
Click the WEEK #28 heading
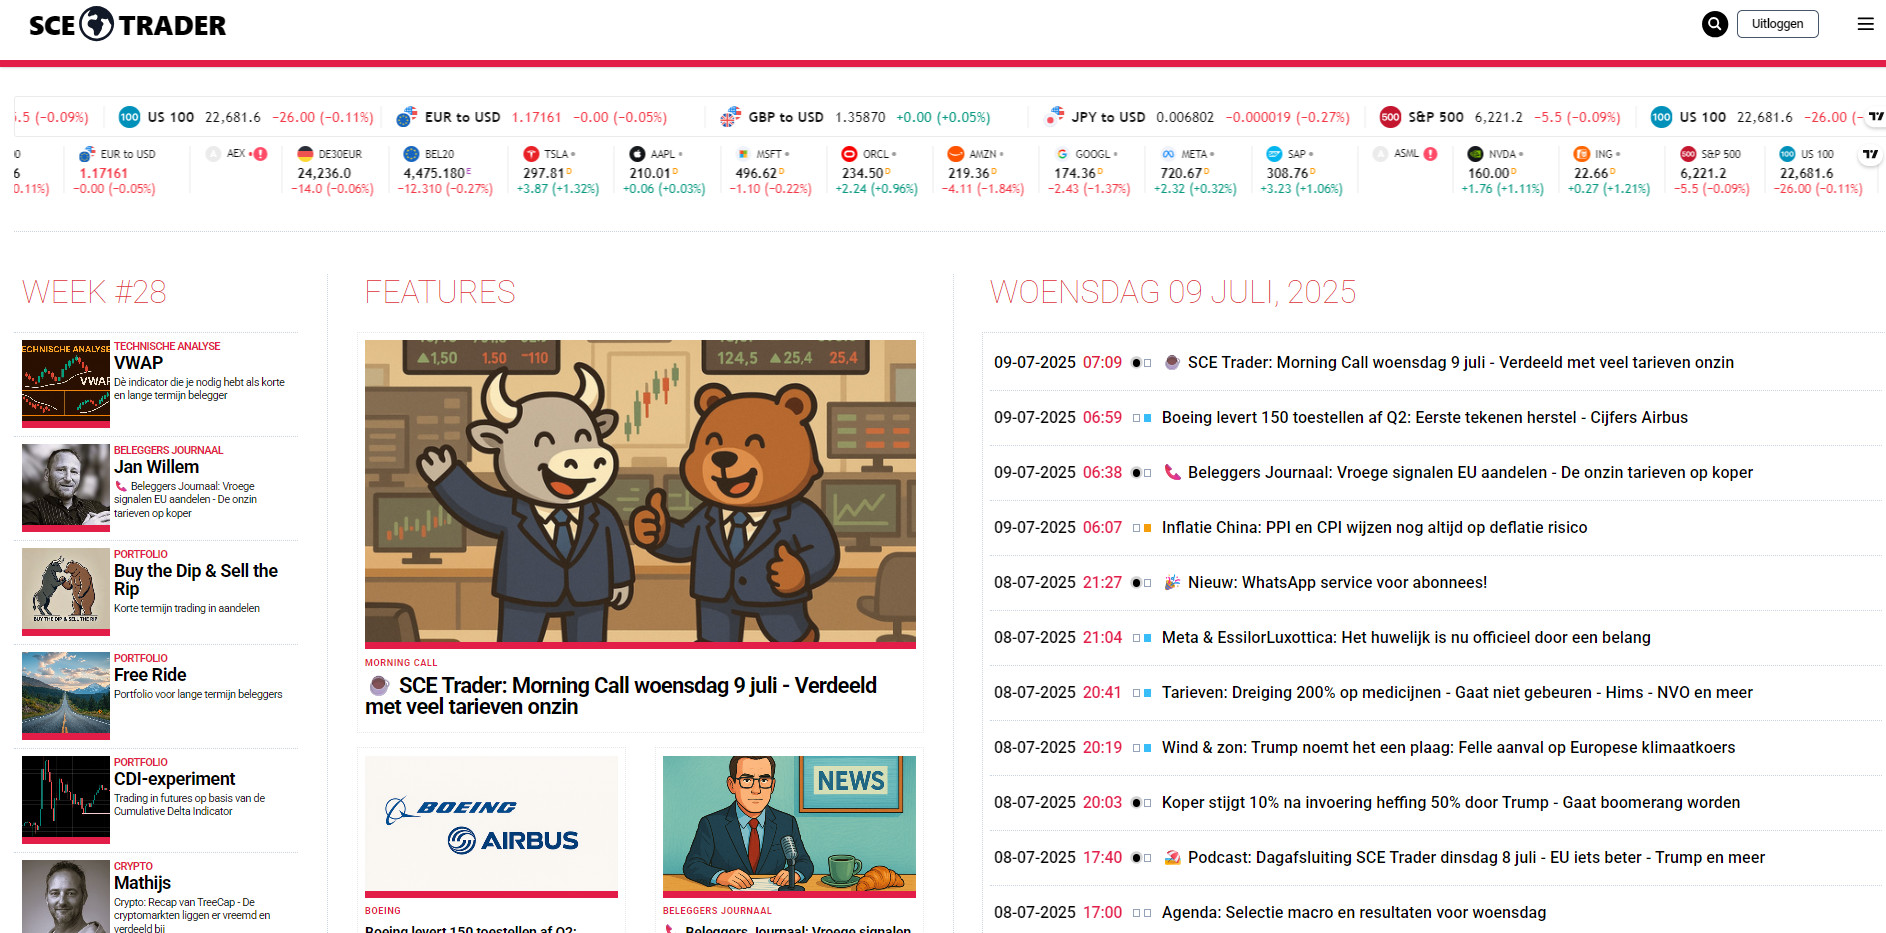(94, 292)
